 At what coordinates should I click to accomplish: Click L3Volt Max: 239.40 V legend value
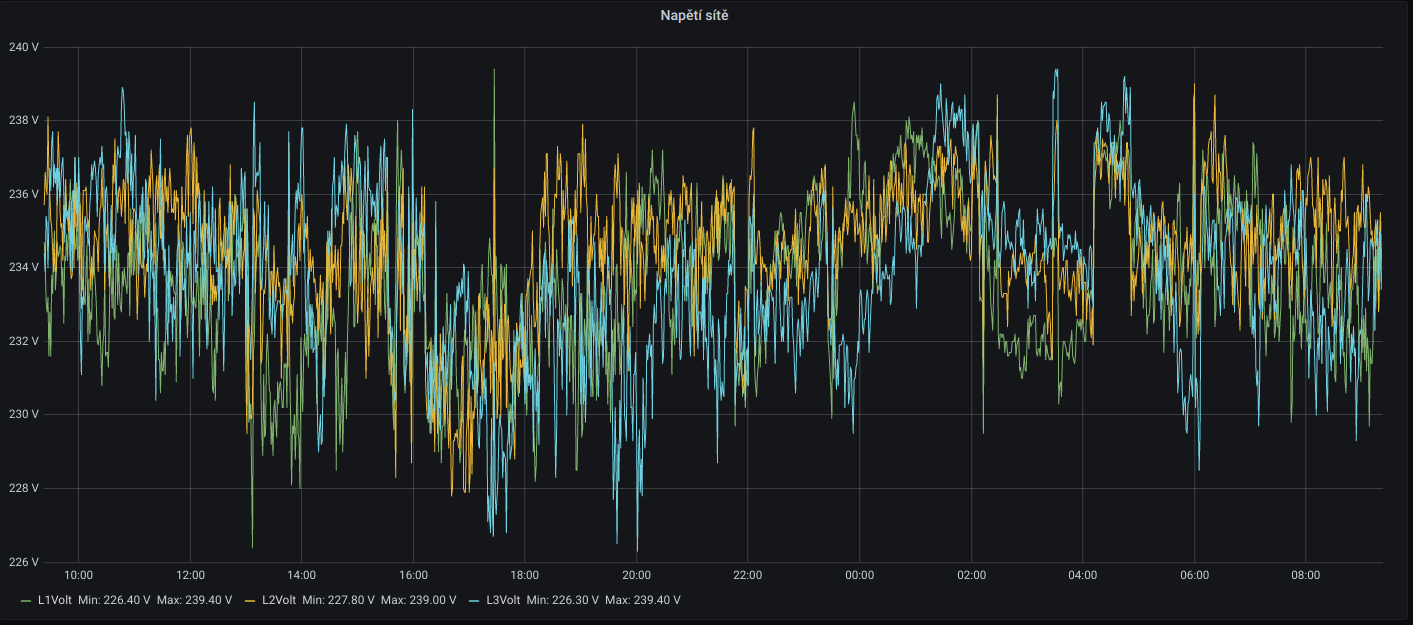tap(642, 600)
